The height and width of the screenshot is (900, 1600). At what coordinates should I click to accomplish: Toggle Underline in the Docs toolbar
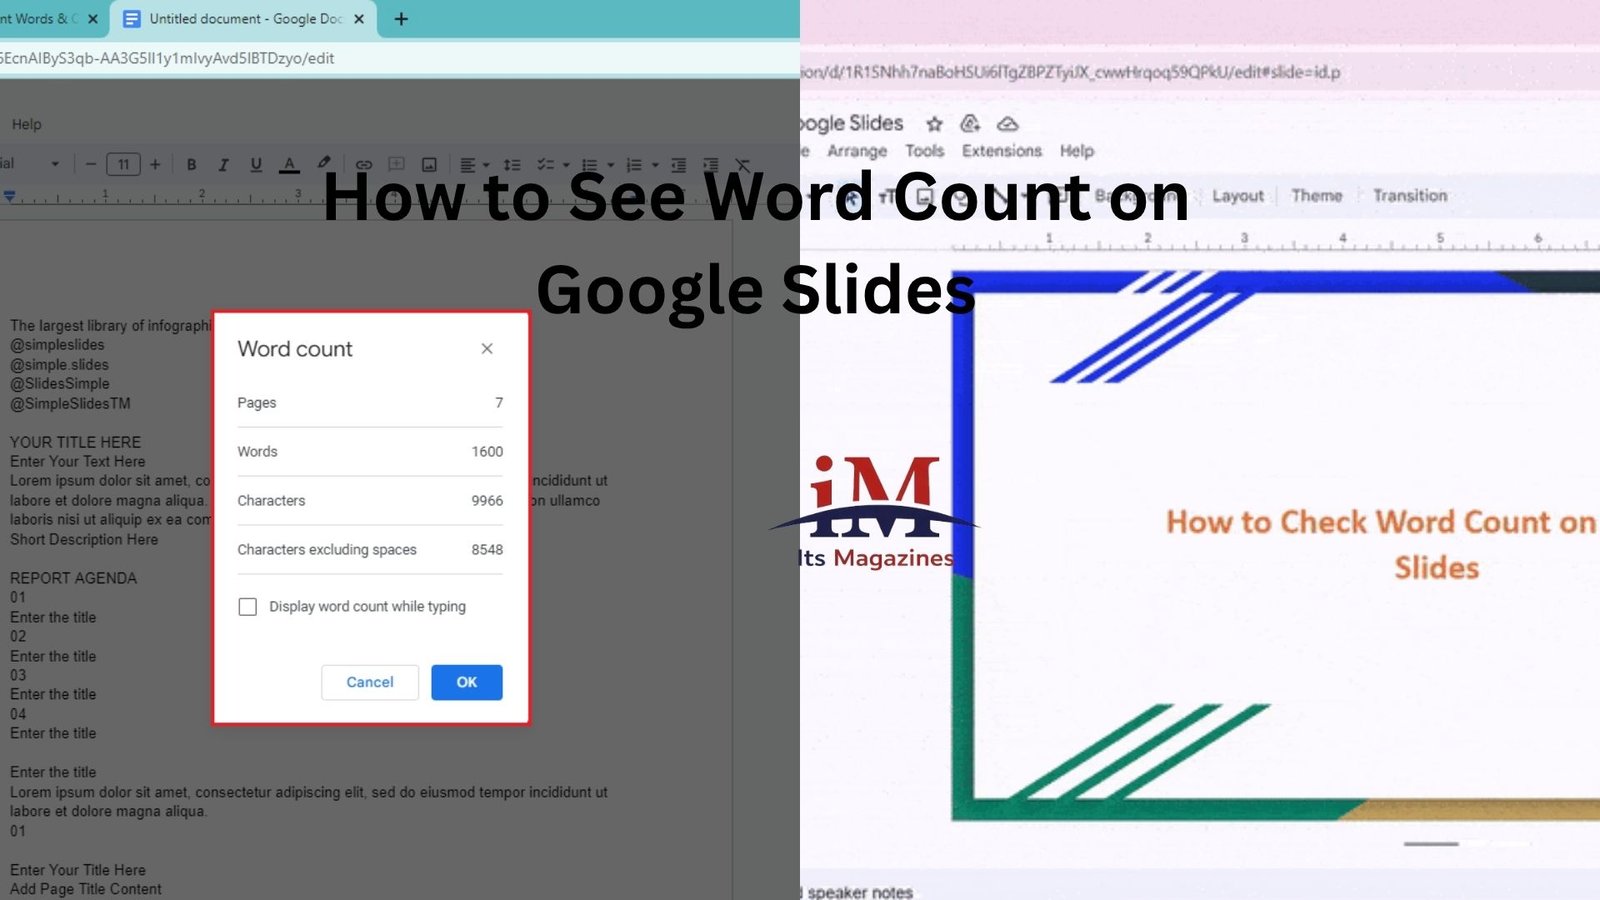256,165
